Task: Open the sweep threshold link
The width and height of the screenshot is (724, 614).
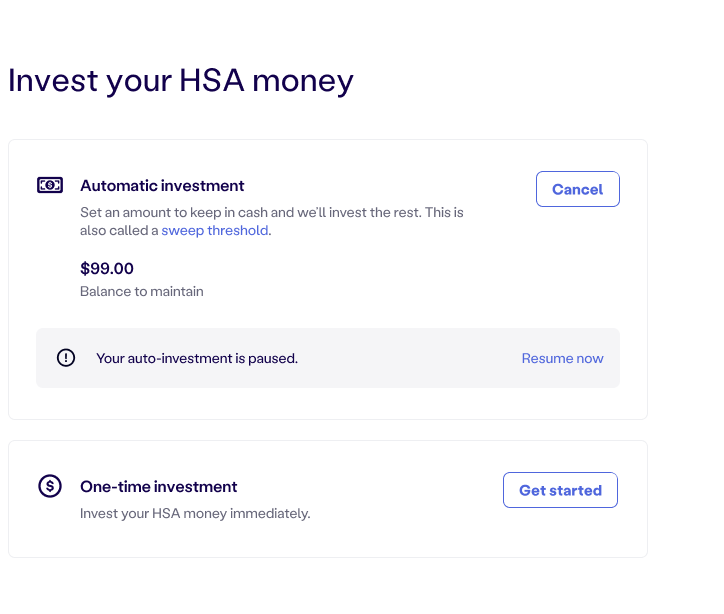Action: coord(215,230)
